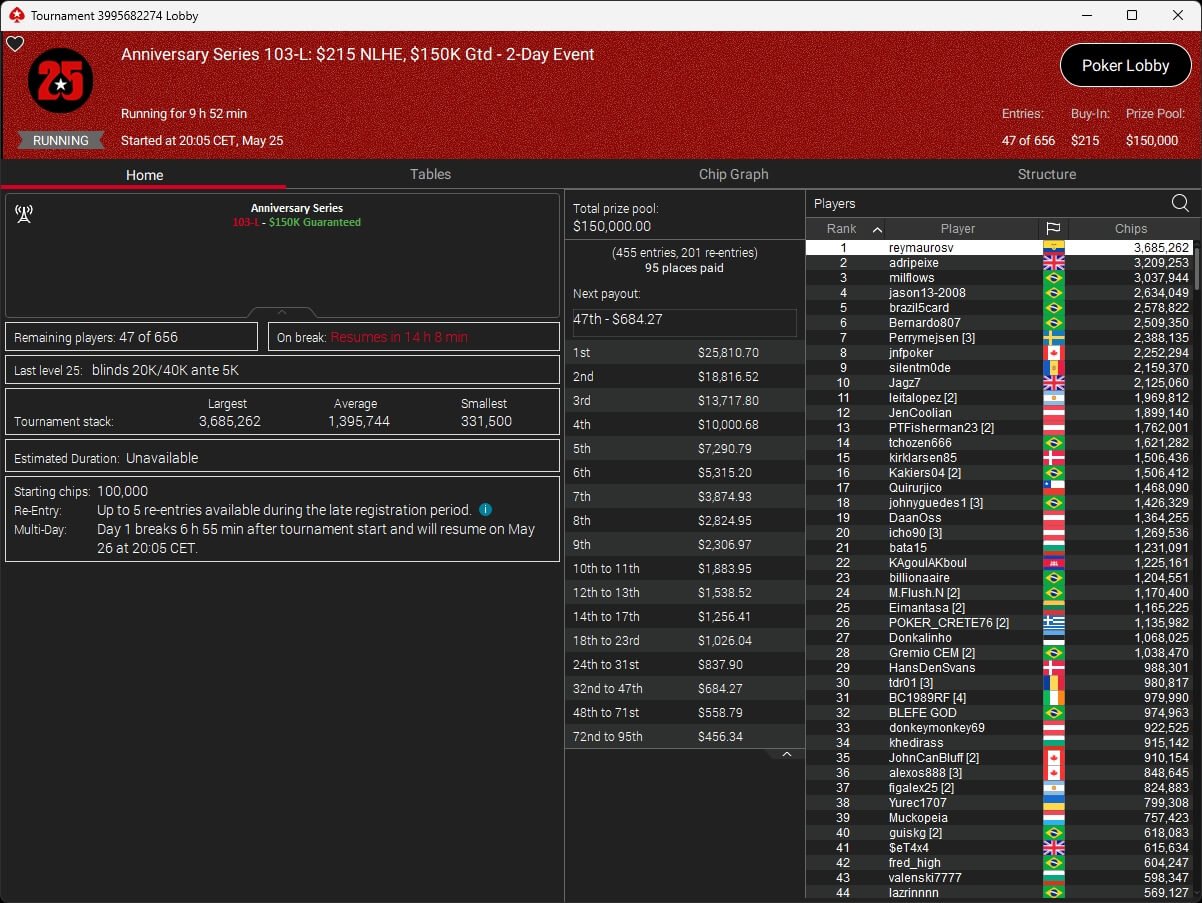Click jnfpoker's Canada flag icon
The height and width of the screenshot is (903, 1202).
1053,353
